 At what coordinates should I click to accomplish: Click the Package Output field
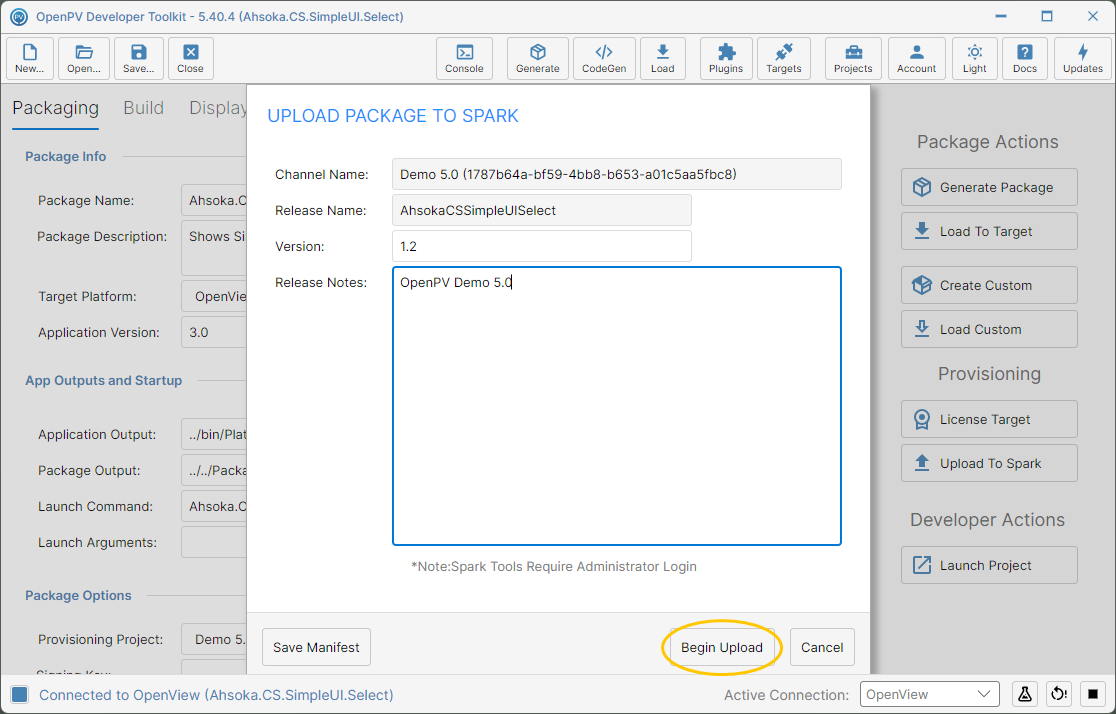coord(214,471)
